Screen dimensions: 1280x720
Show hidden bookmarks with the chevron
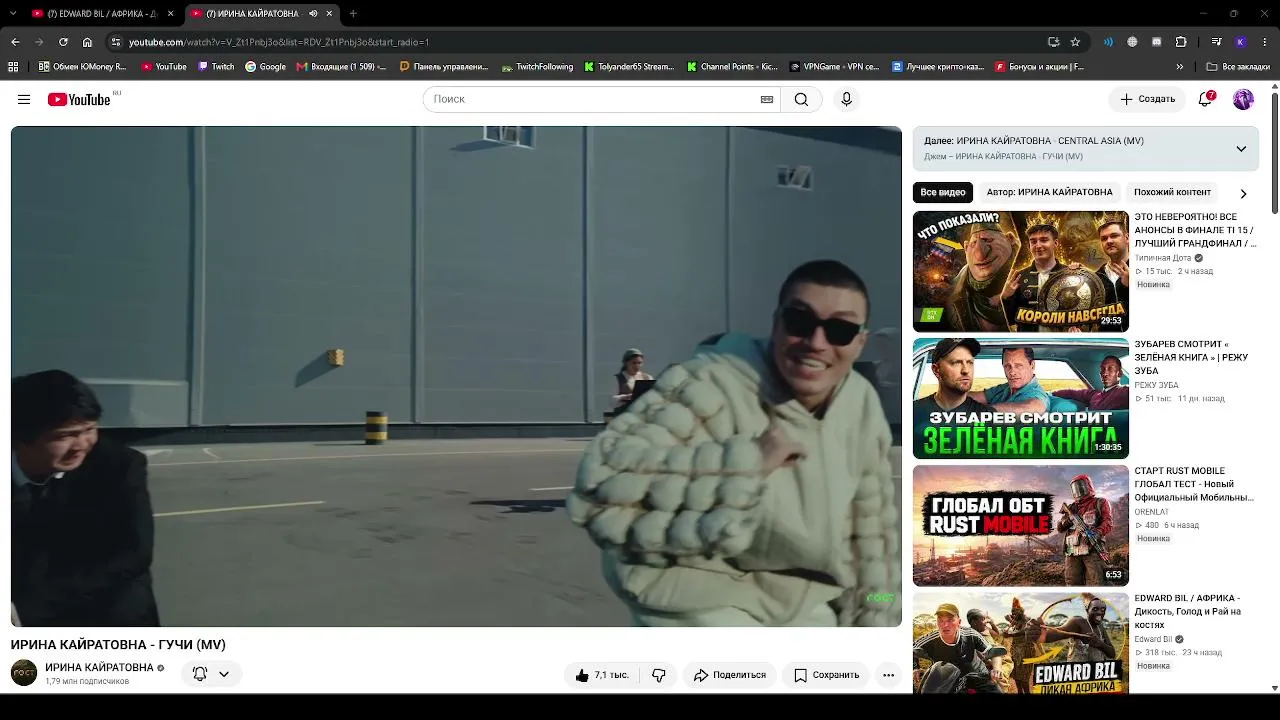1180,67
